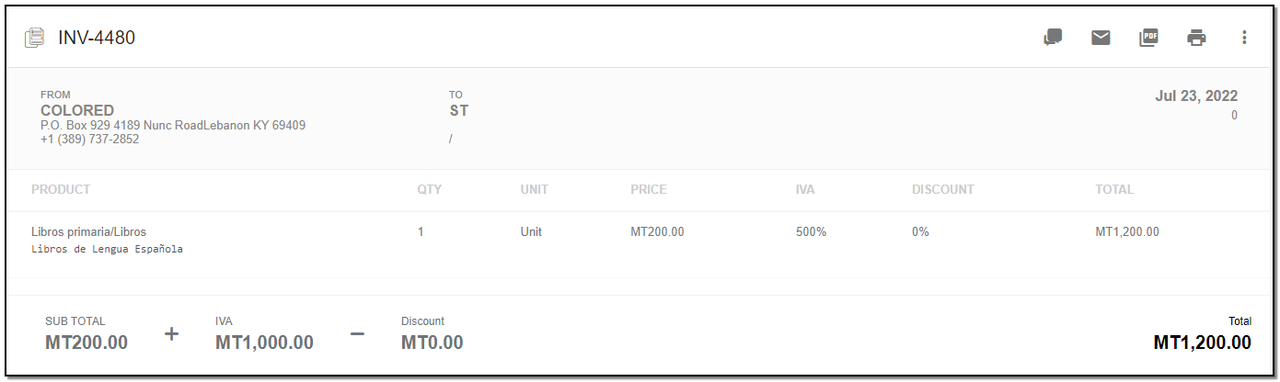
Task: Click the SUB TOTAL amount MT200.00
Action: tap(86, 342)
